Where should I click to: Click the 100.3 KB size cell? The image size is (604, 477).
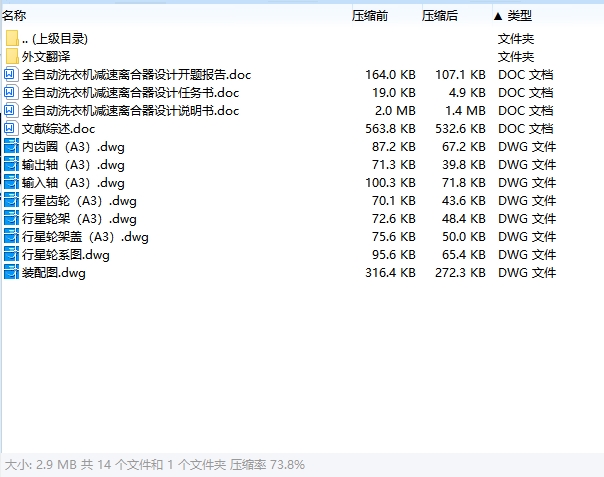[390, 183]
